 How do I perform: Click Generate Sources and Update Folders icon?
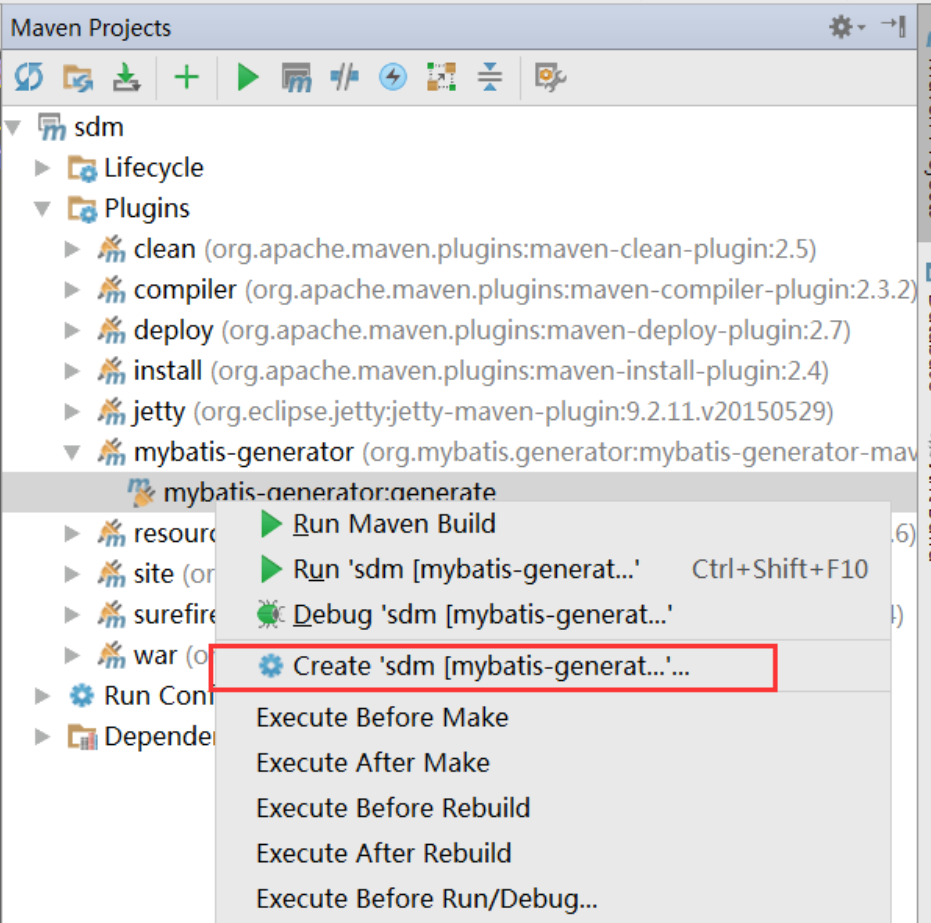click(x=78, y=77)
